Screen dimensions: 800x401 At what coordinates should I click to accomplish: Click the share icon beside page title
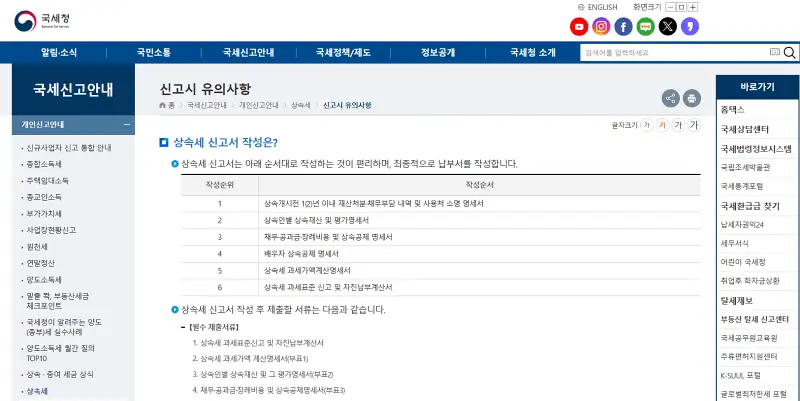click(x=669, y=98)
